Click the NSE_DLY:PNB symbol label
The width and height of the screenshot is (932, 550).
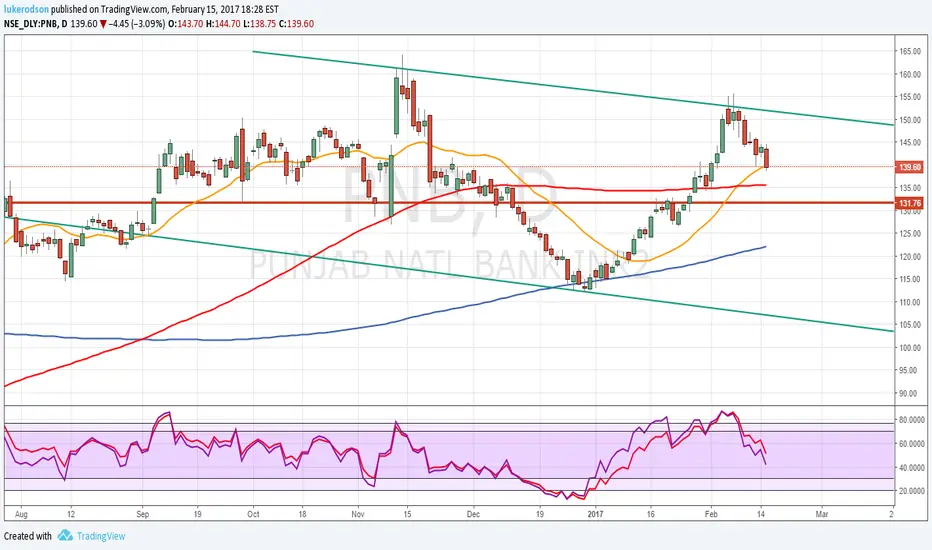(31, 24)
